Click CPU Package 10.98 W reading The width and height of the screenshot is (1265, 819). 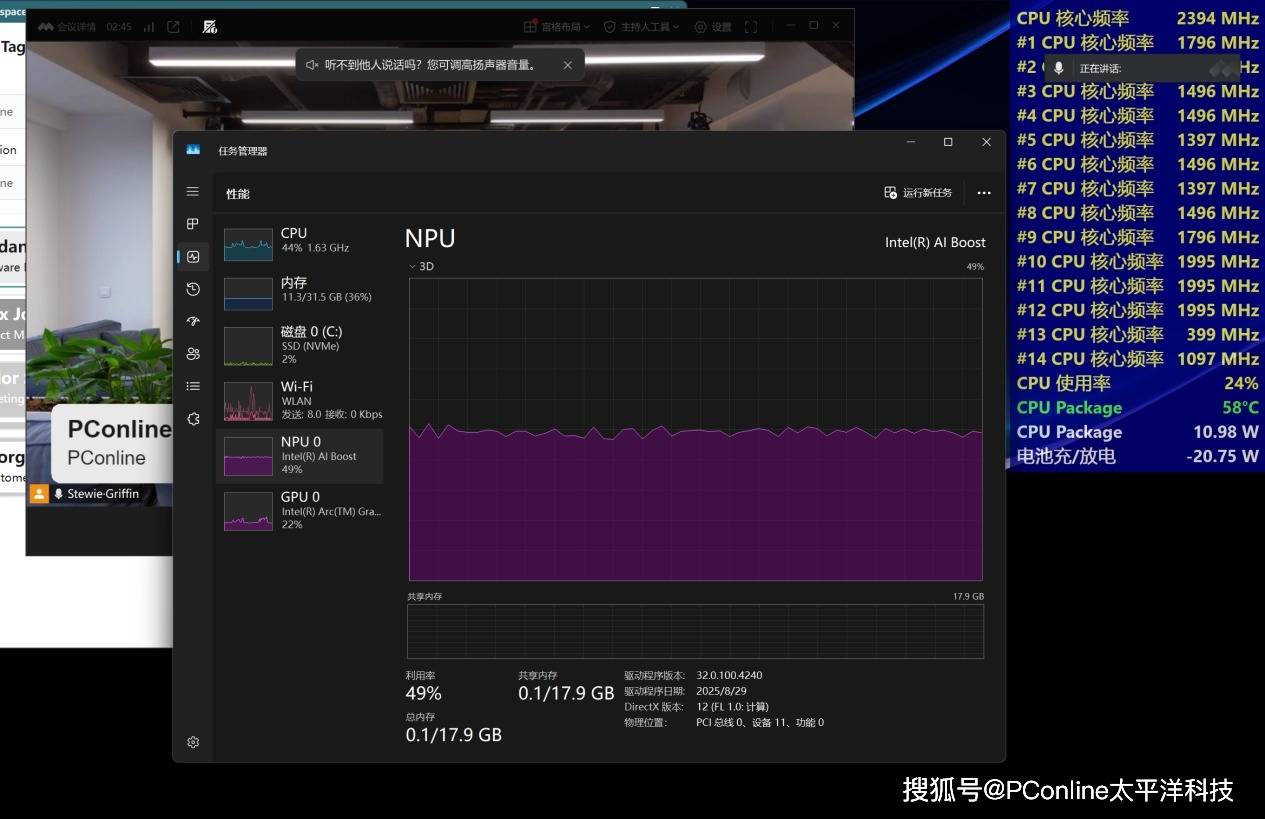tap(1137, 432)
